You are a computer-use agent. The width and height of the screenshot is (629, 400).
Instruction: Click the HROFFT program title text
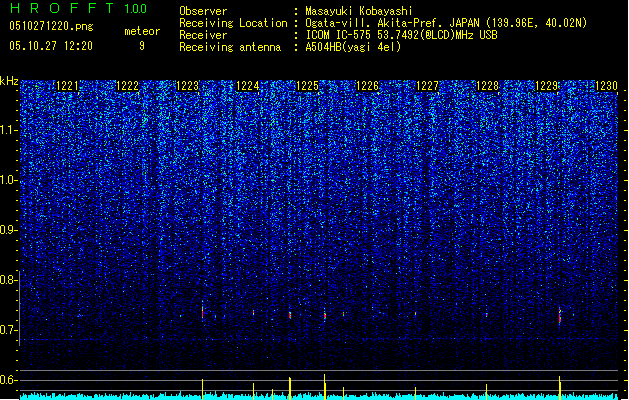(x=61, y=8)
